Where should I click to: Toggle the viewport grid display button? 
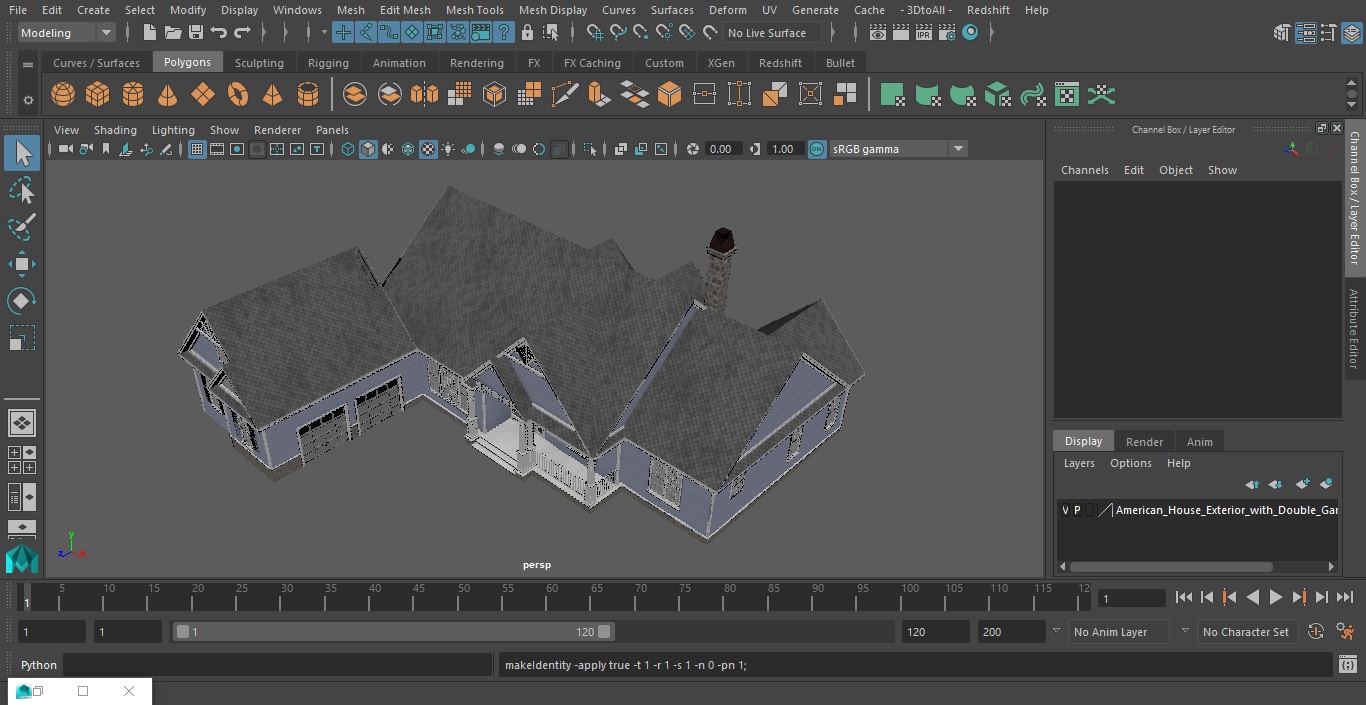point(197,149)
